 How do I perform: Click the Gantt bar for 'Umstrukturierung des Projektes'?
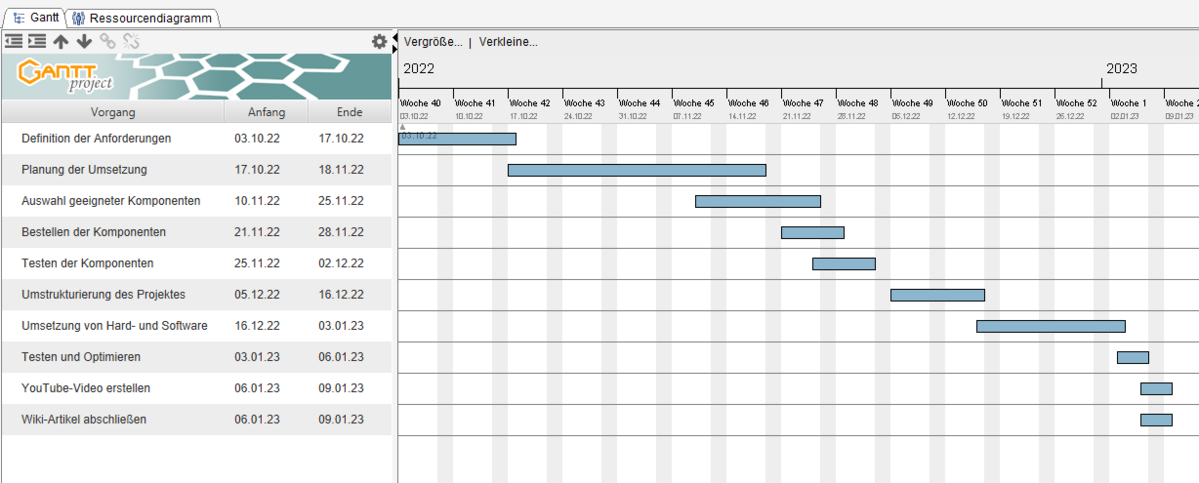937,295
